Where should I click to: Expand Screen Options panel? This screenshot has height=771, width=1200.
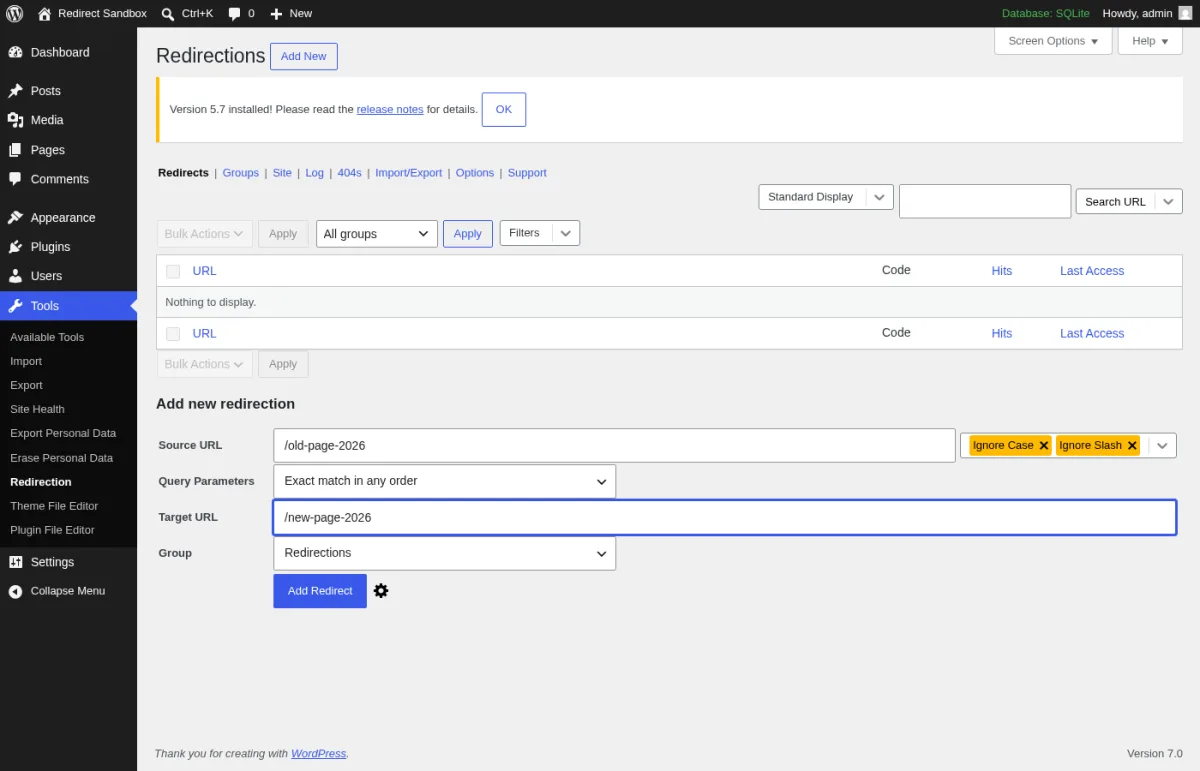coord(1053,41)
